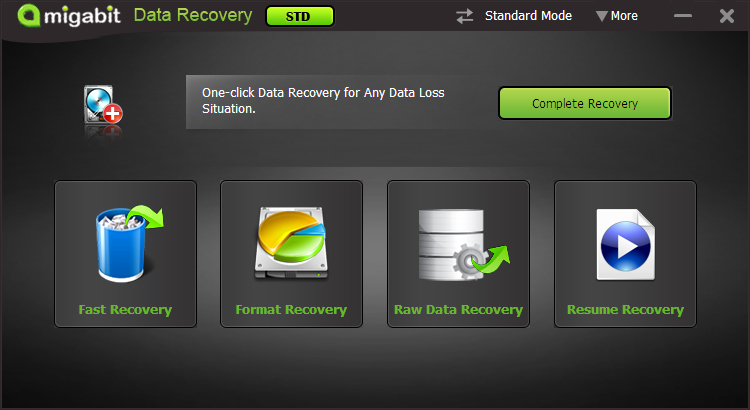Select the pie-chart hard drive Format Recovery icon

(291, 244)
